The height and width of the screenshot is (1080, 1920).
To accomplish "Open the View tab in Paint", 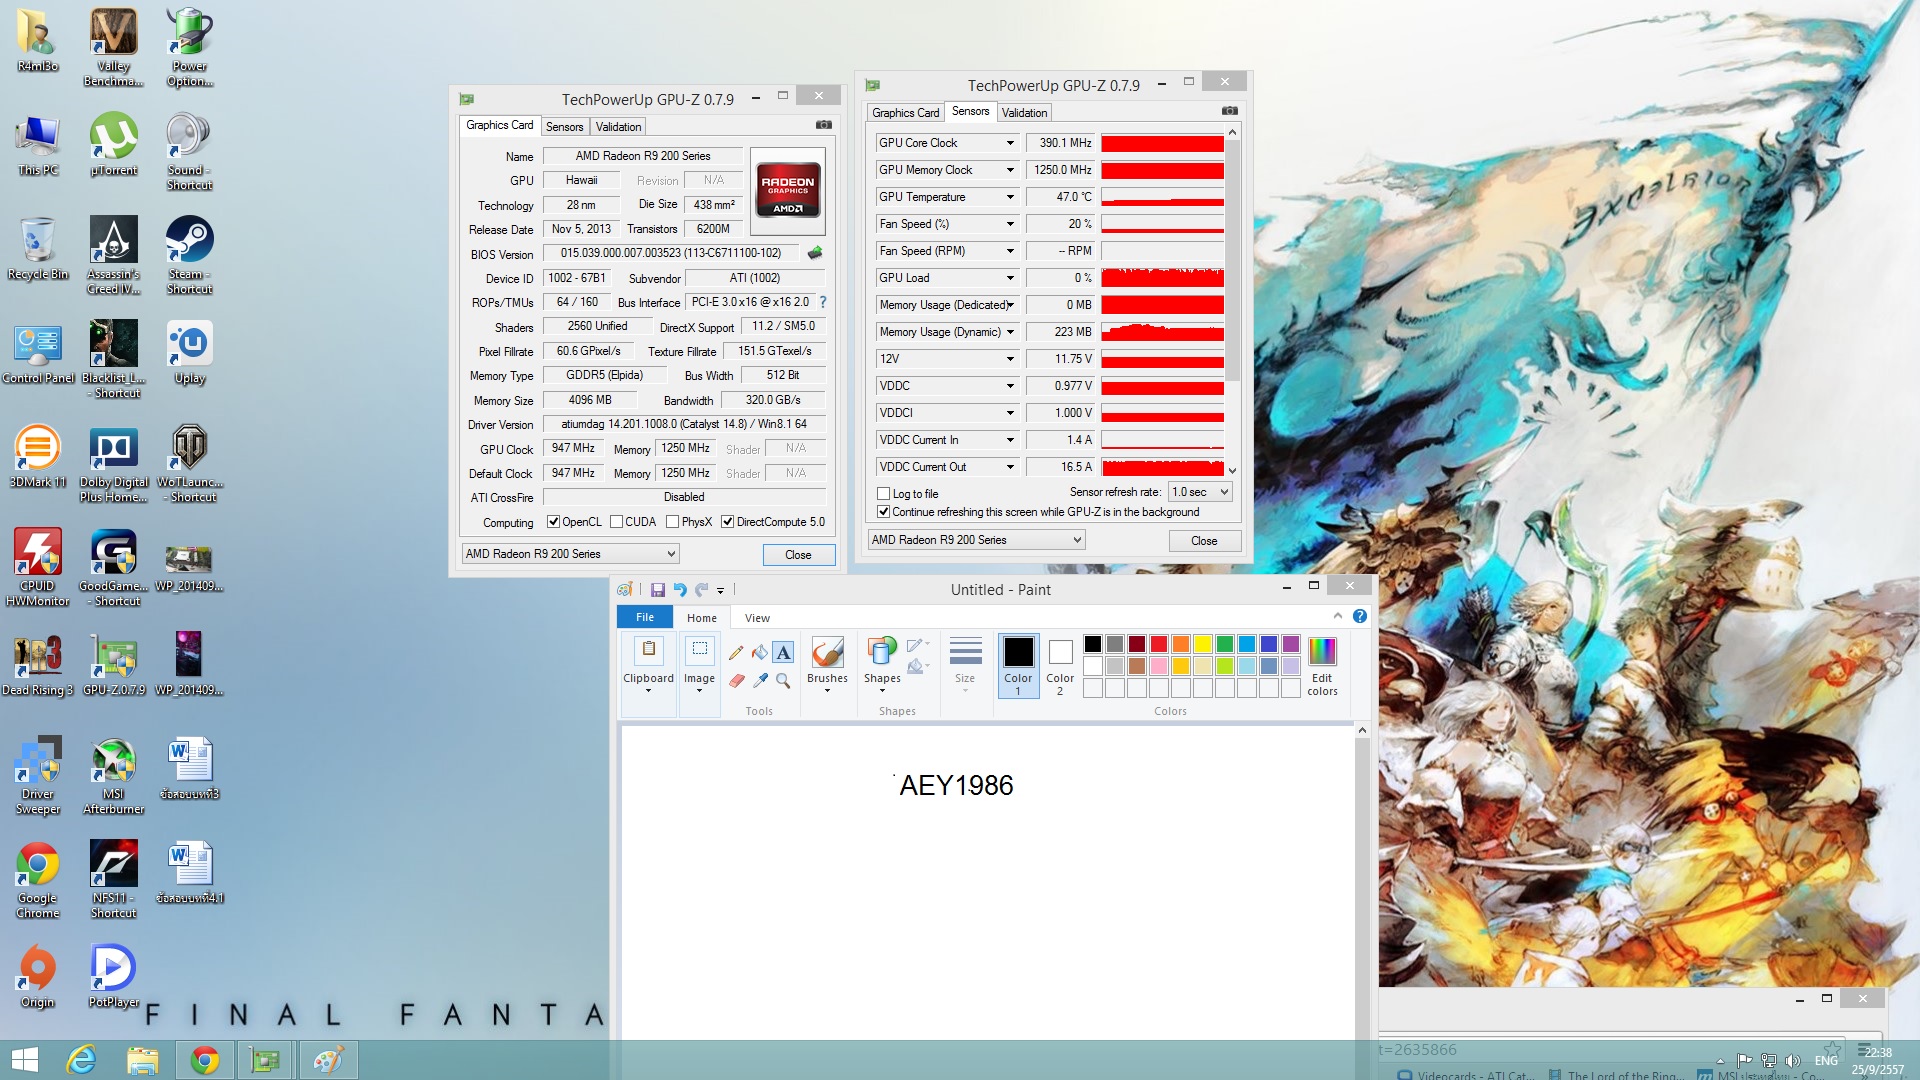I will pos(757,618).
